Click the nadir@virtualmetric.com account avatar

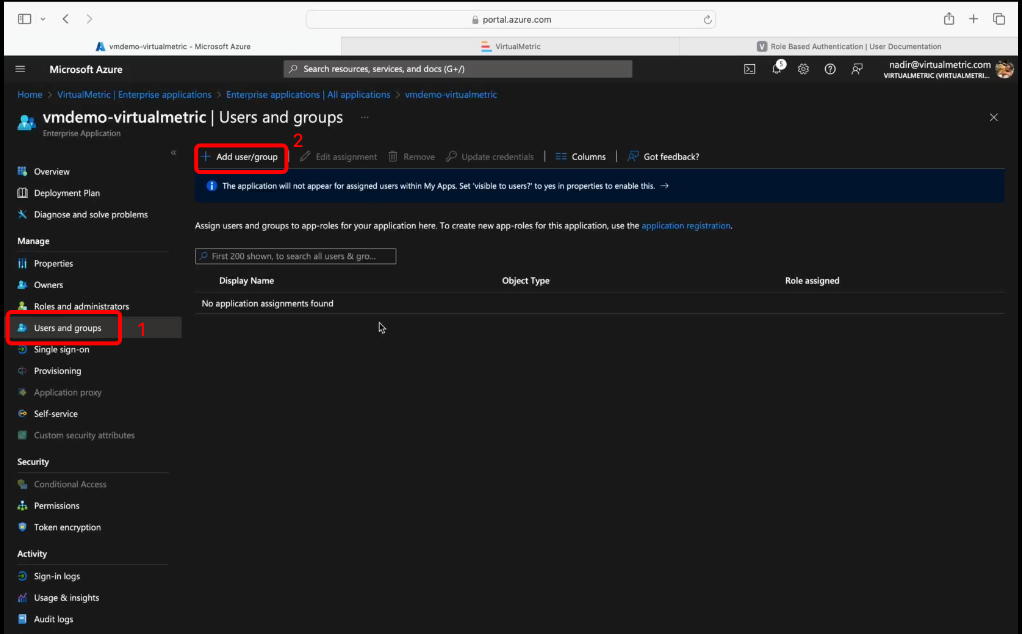[x=1004, y=69]
